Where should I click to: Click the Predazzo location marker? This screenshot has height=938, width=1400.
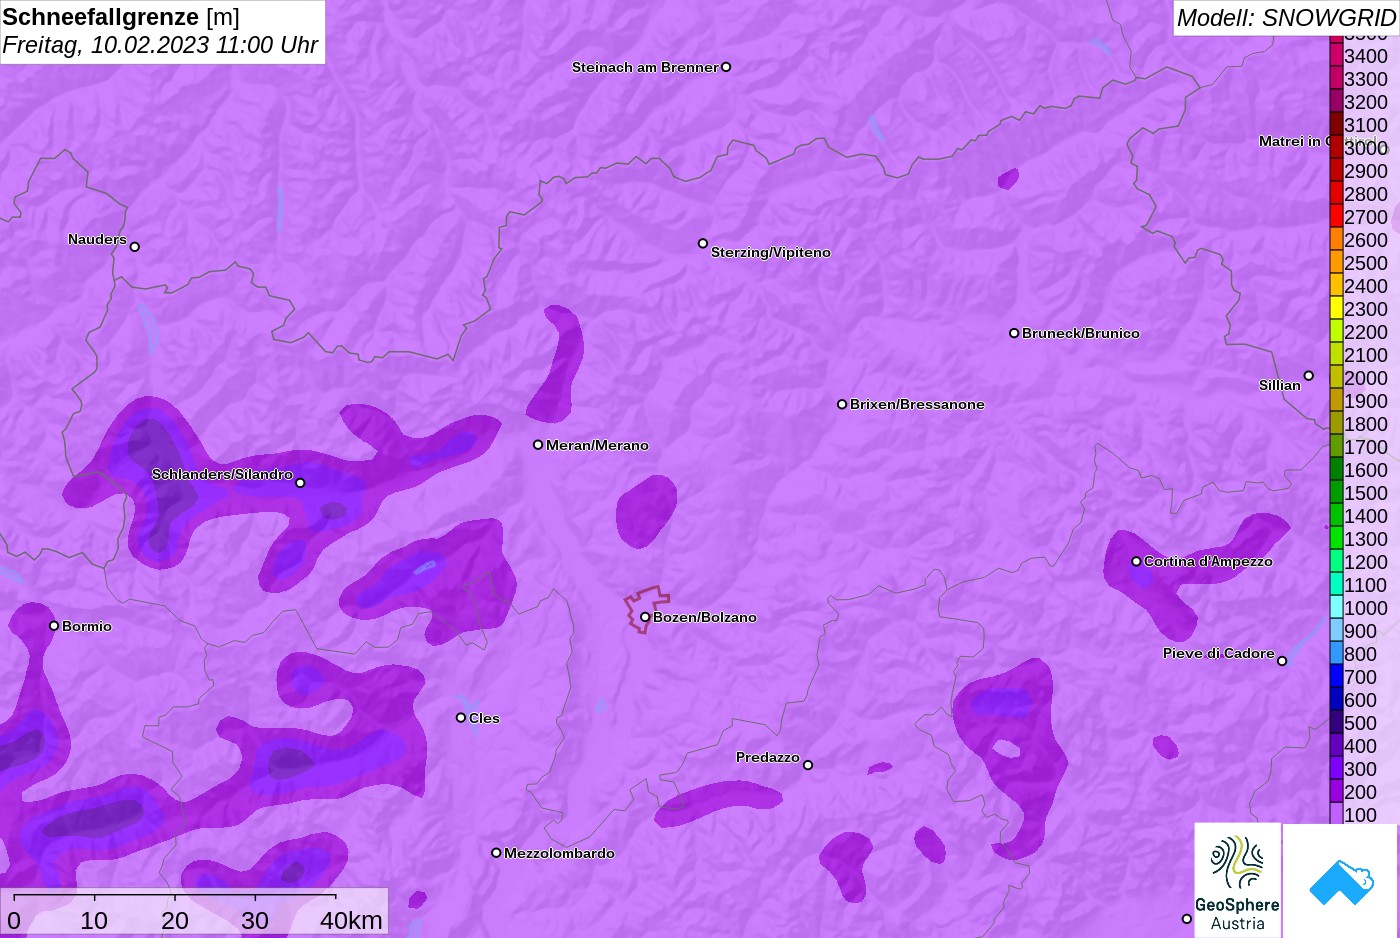[808, 765]
